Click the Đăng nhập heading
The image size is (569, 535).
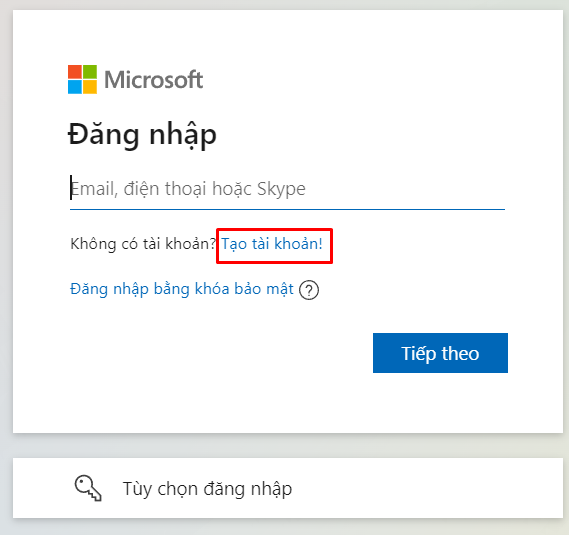tap(142, 135)
